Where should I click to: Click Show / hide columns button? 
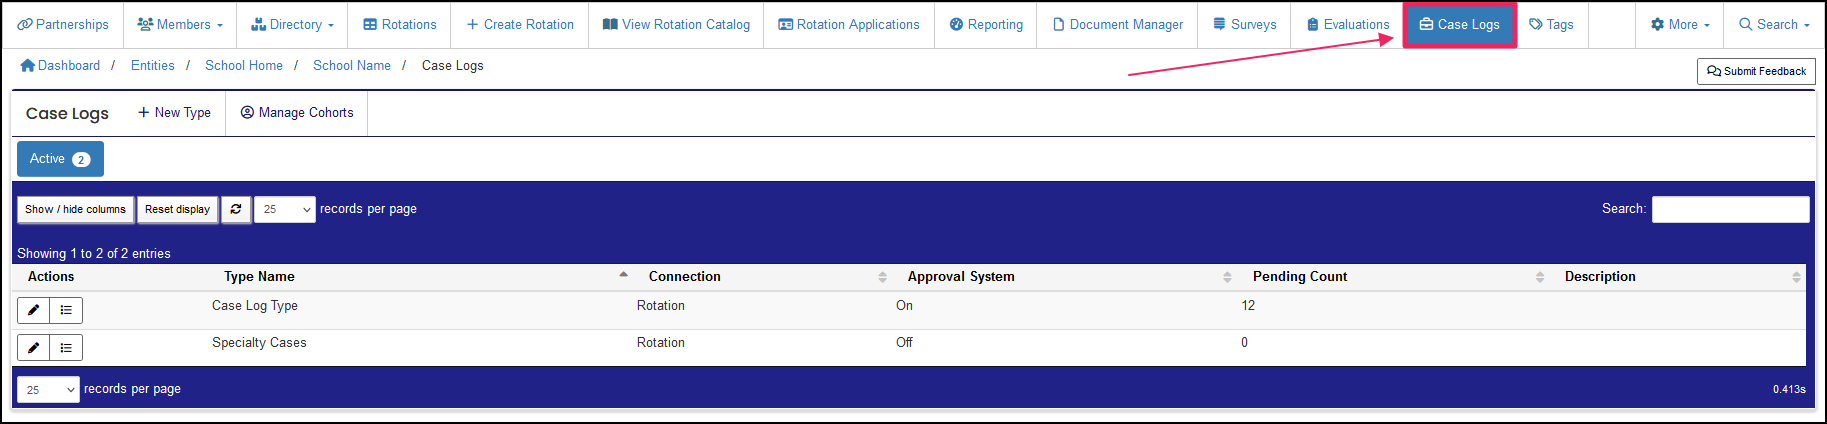tap(75, 209)
